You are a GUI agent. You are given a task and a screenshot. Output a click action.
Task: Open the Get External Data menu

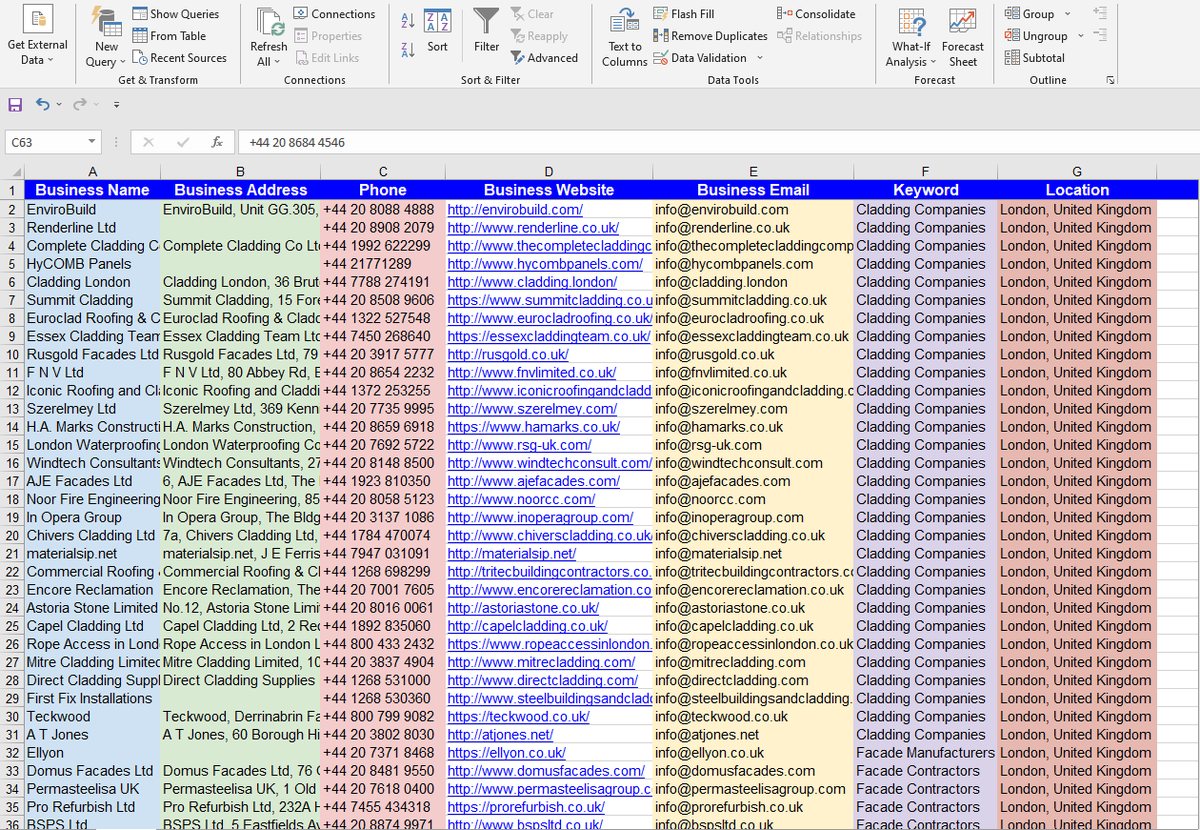[x=37, y=36]
